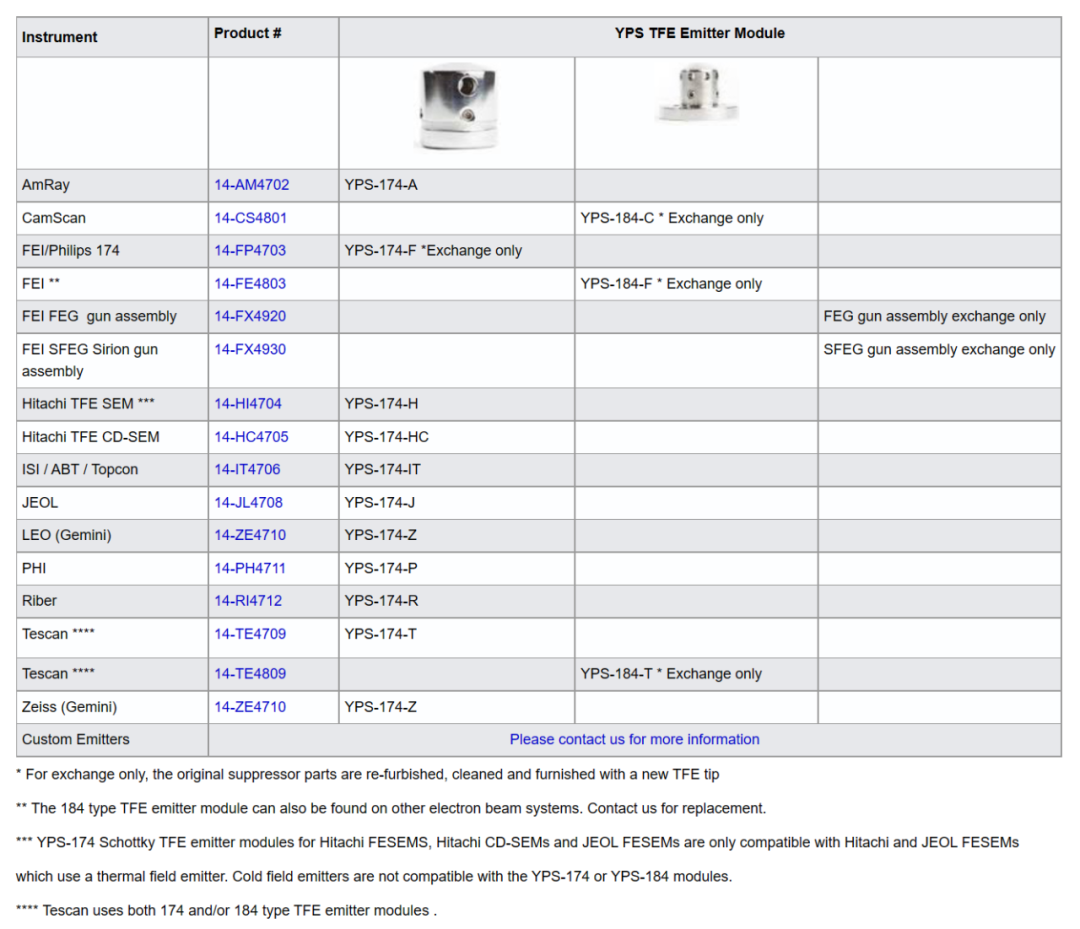1080x929 pixels.
Task: Select the 14-FX4930 product link
Action: (250, 349)
